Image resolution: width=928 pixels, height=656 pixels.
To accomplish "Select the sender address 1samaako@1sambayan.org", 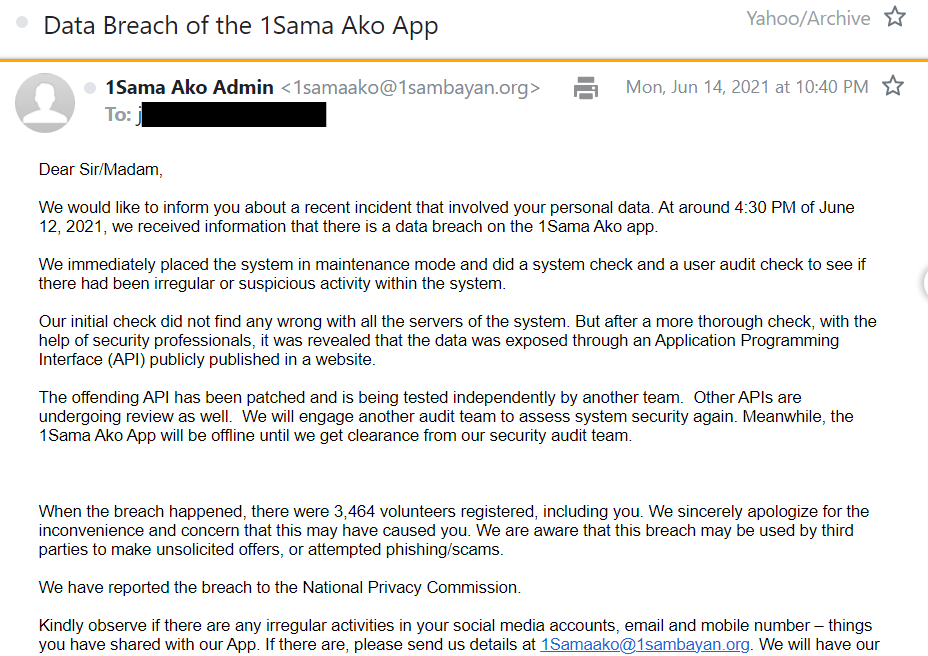I will tap(410, 88).
